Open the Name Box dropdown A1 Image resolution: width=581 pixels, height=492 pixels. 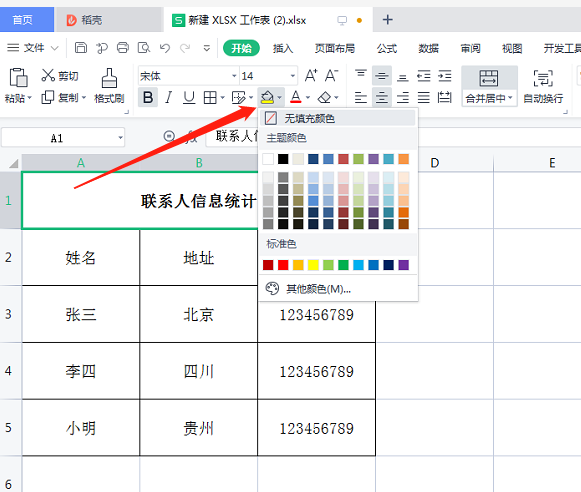(x=120, y=138)
